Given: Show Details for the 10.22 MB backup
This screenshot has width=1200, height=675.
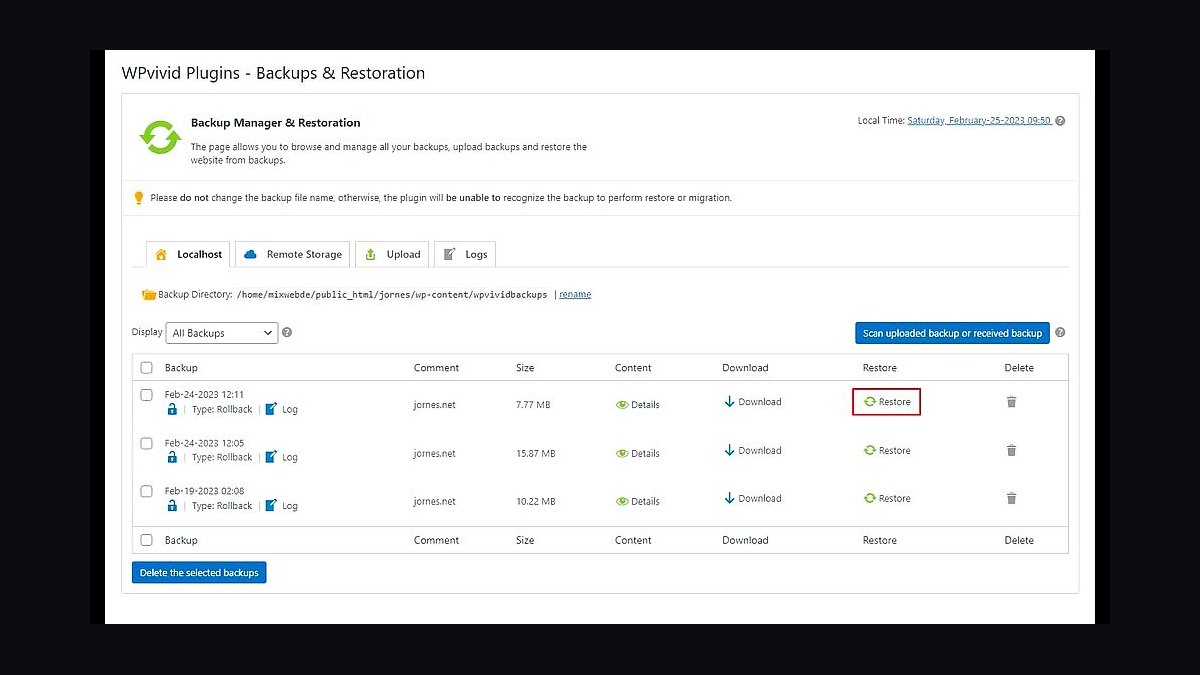Looking at the screenshot, I should tap(638, 501).
